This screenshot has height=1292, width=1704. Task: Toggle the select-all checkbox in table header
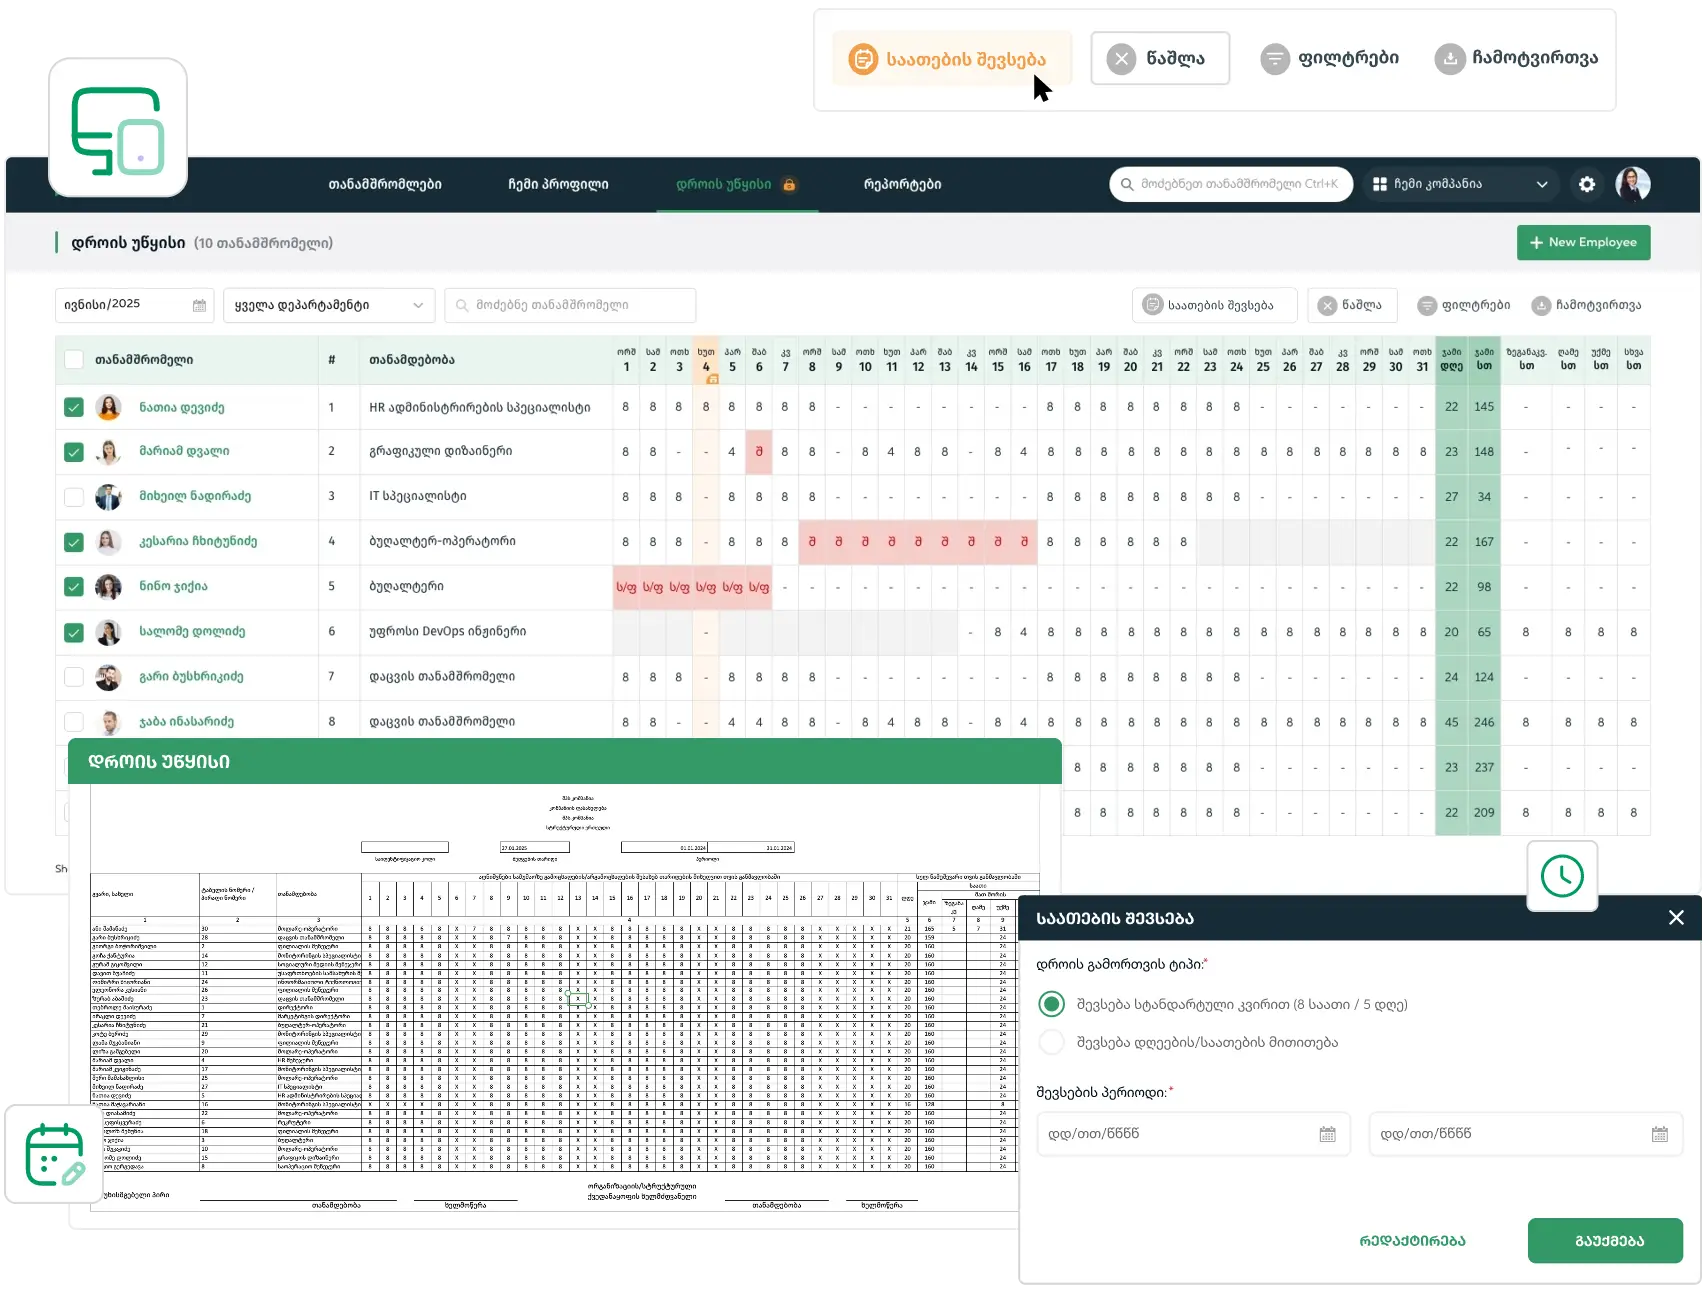pyautogui.click(x=74, y=360)
